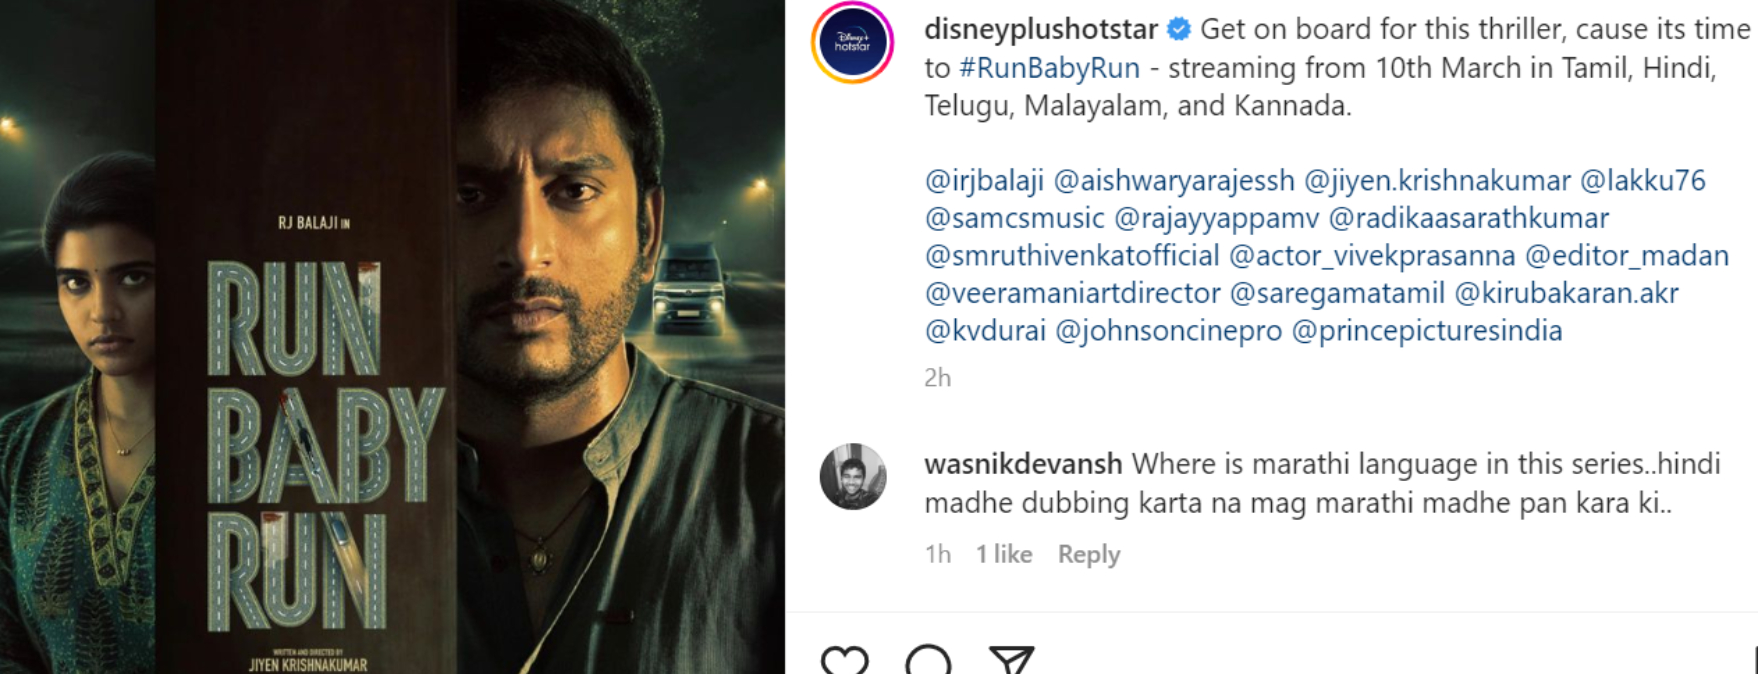Open the Disney+ Hotstar profile picture

[852, 43]
